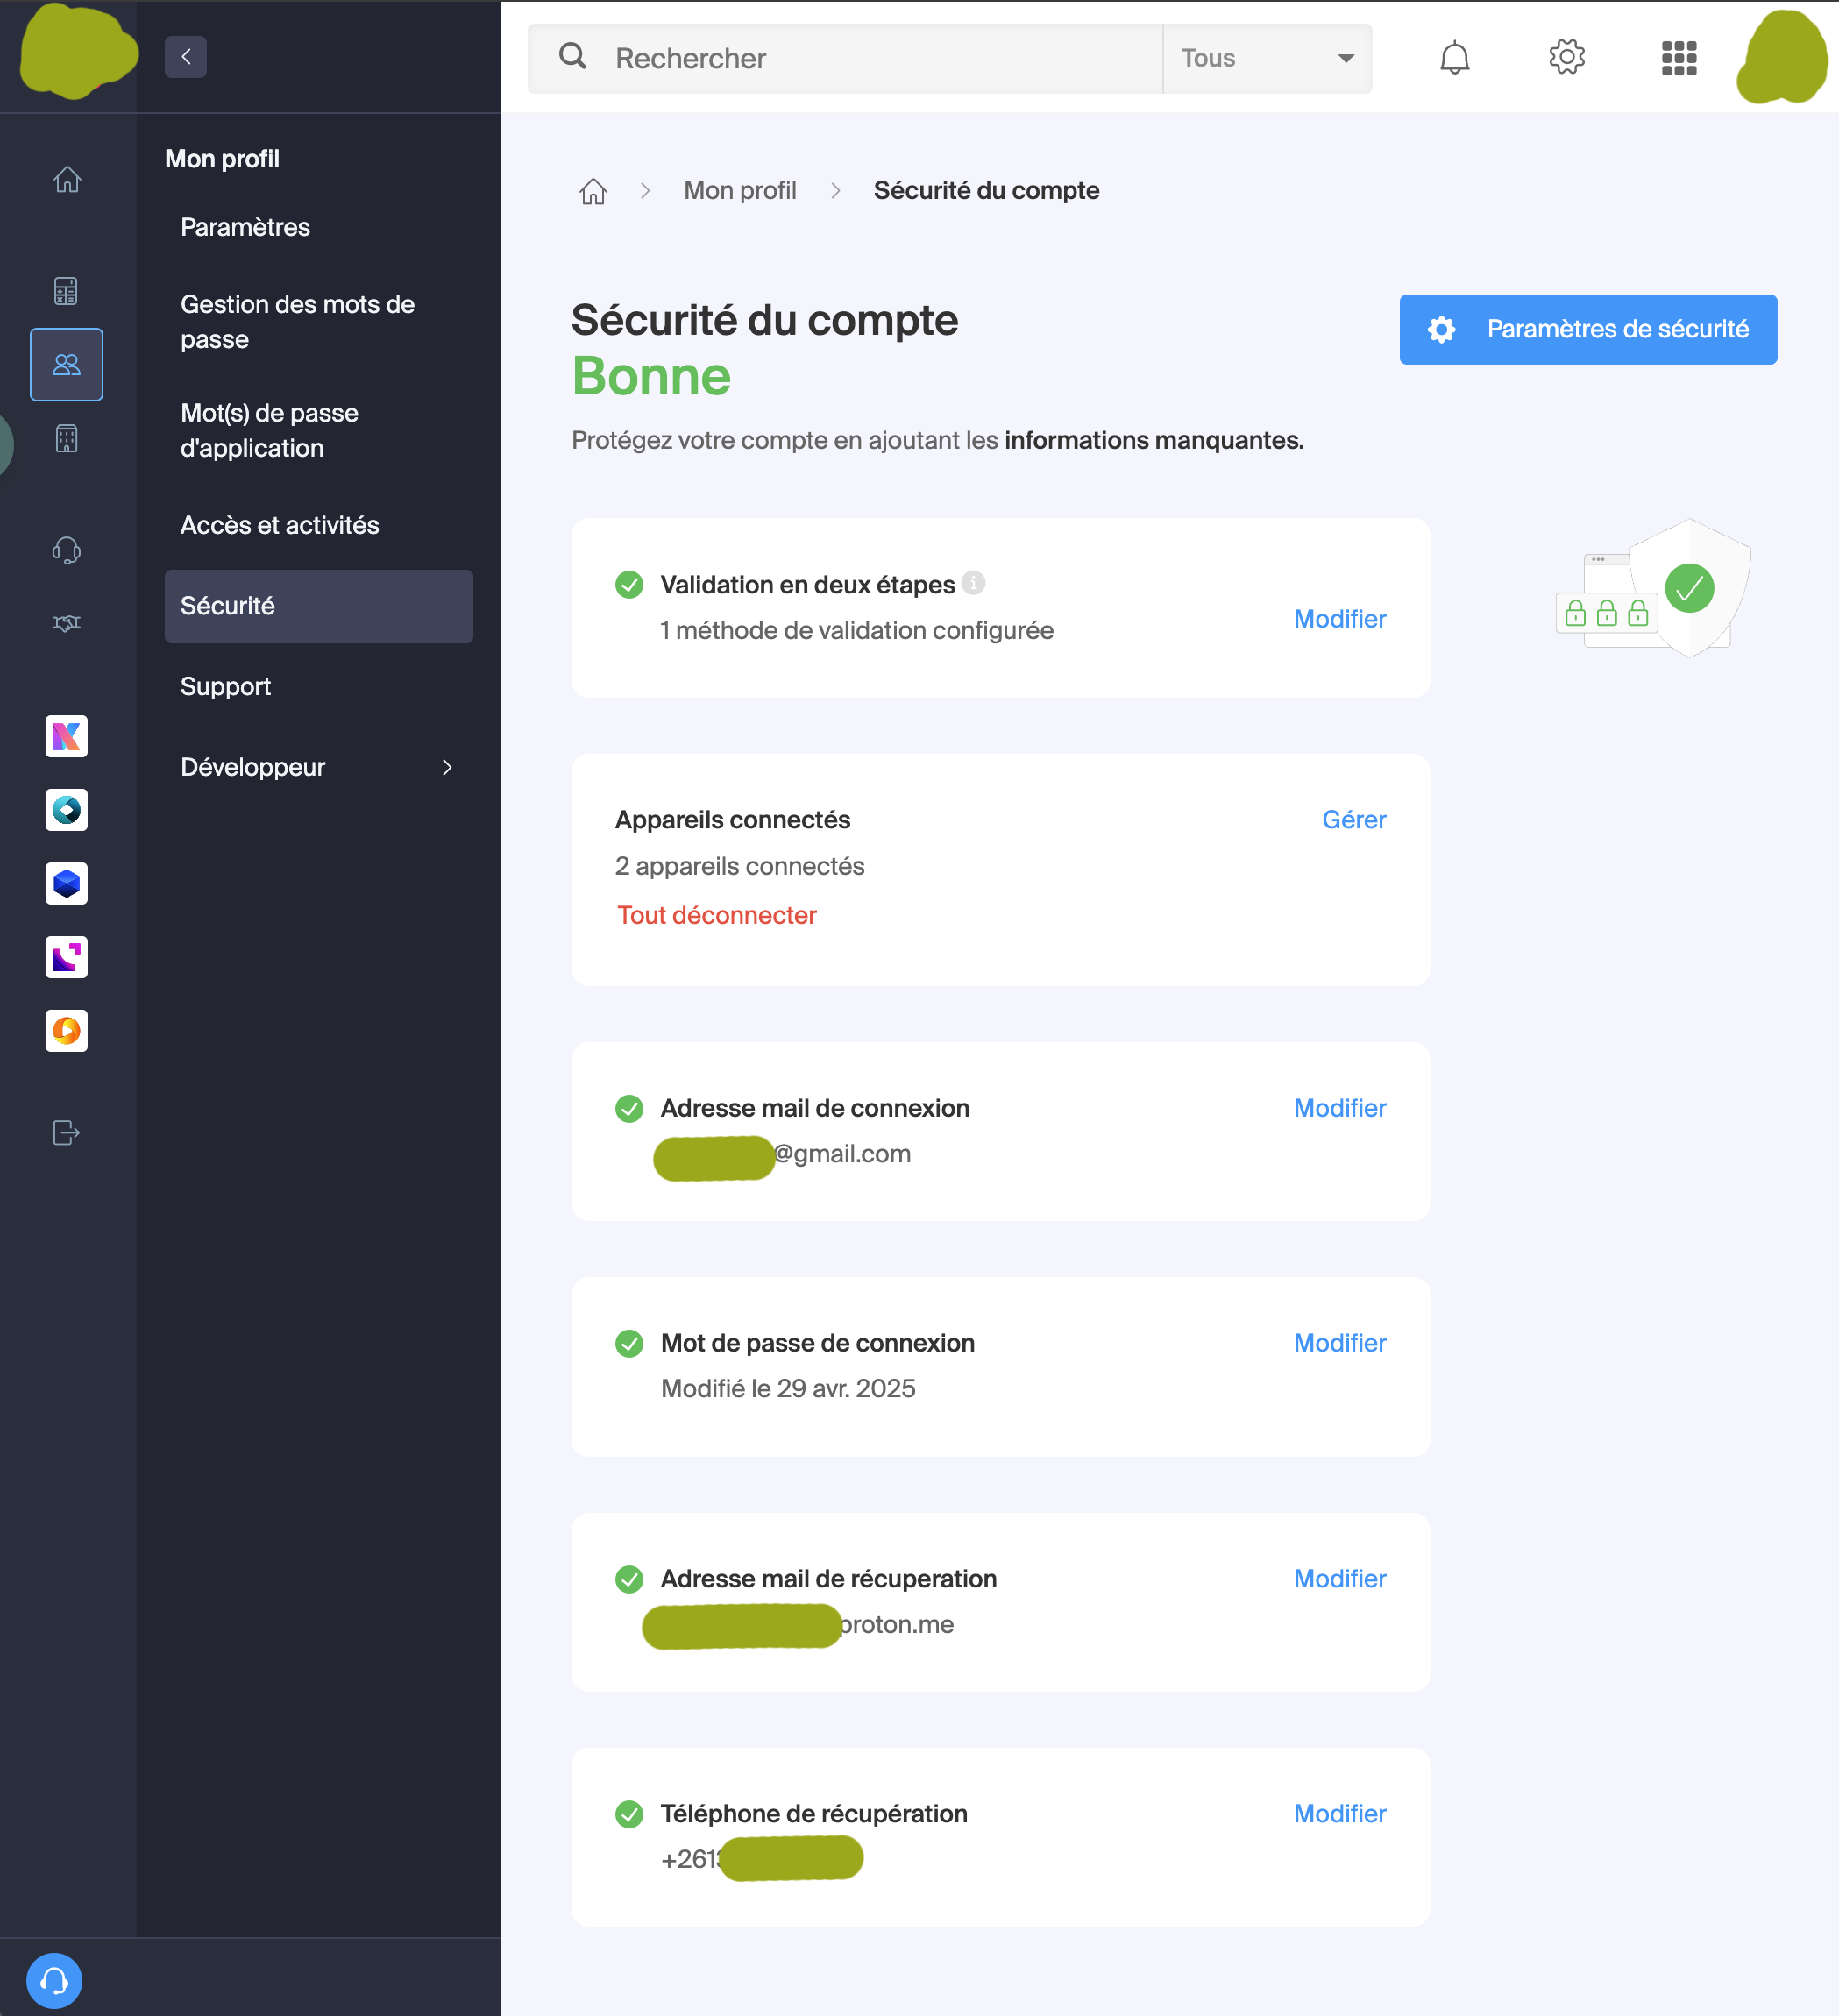The image size is (1839, 2016).
Task: Click the logout icon in left sidebar
Action: pyautogui.click(x=67, y=1132)
